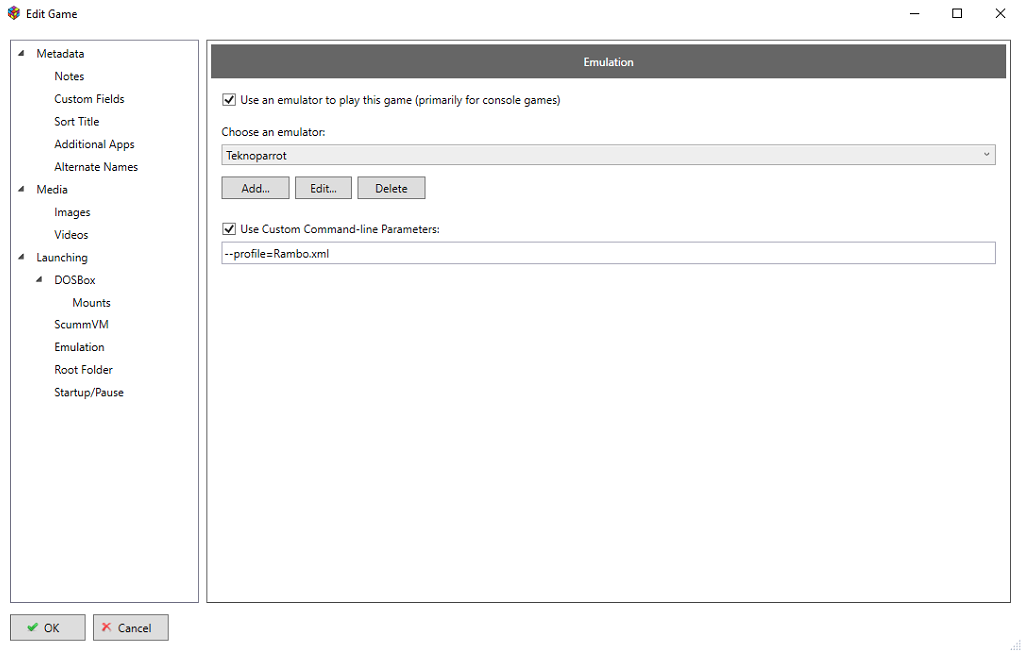Screen dimensions: 1022x652
Task: Select Metadata in the sidebar tree
Action: 60,53
